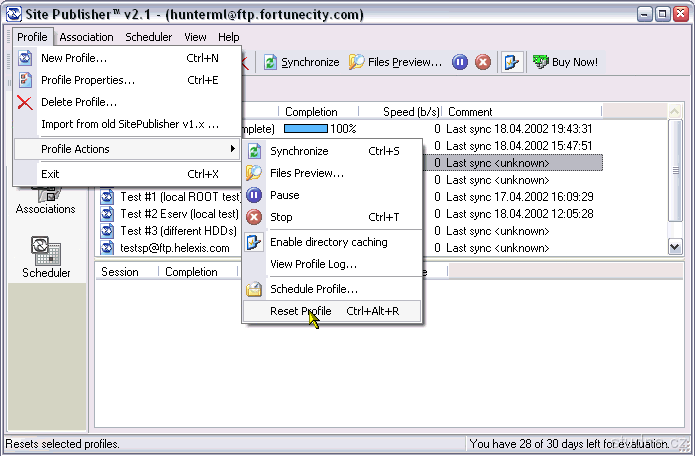This screenshot has width=695, height=456.
Task: Click blue Pause toolbar icon
Action: pyautogui.click(x=460, y=62)
